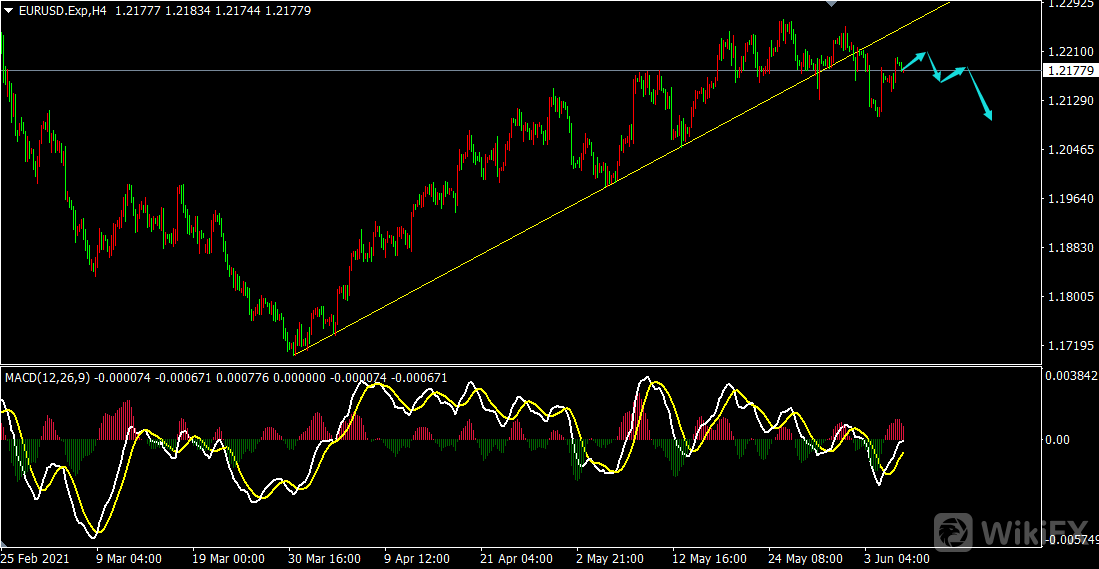Viewport: 1099px width, 569px height.
Task: Click the 1.22925 price axis label
Action: (1067, 4)
